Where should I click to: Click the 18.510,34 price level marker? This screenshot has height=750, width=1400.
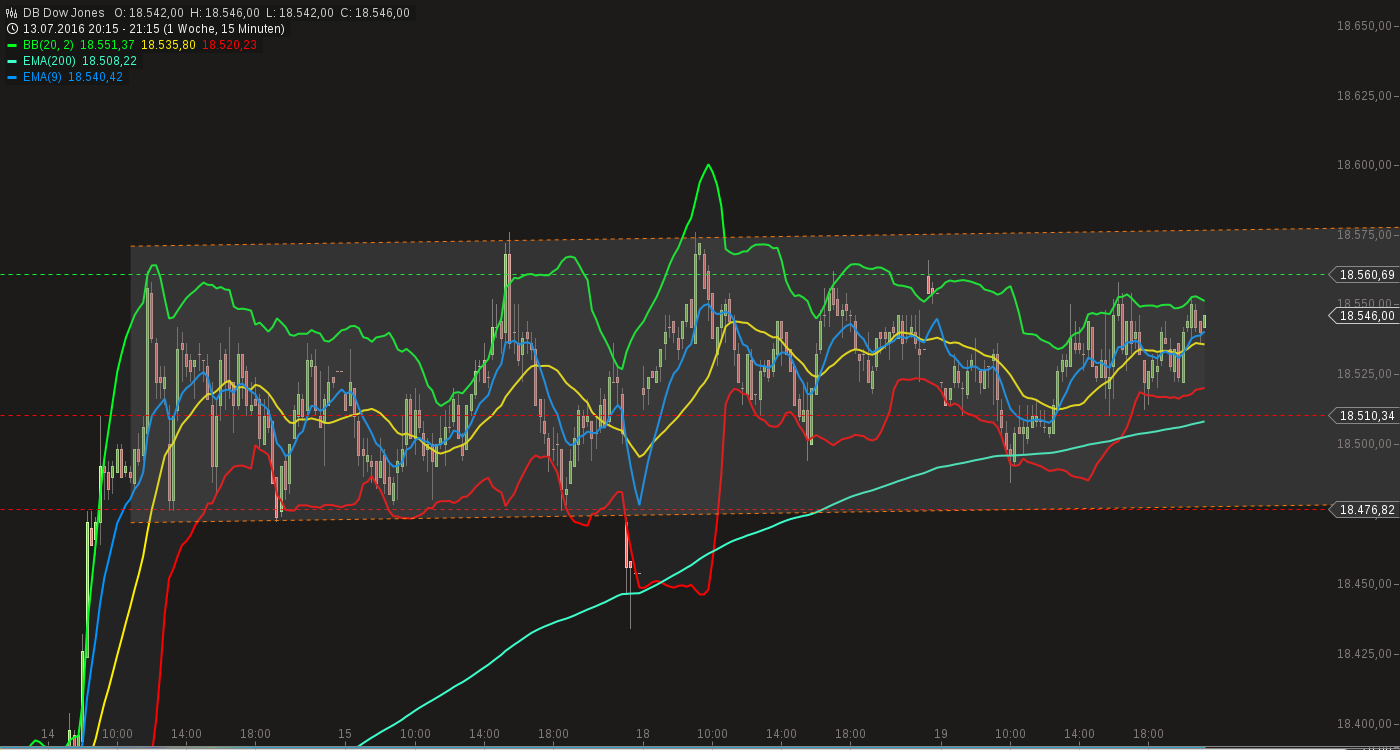pos(1366,416)
